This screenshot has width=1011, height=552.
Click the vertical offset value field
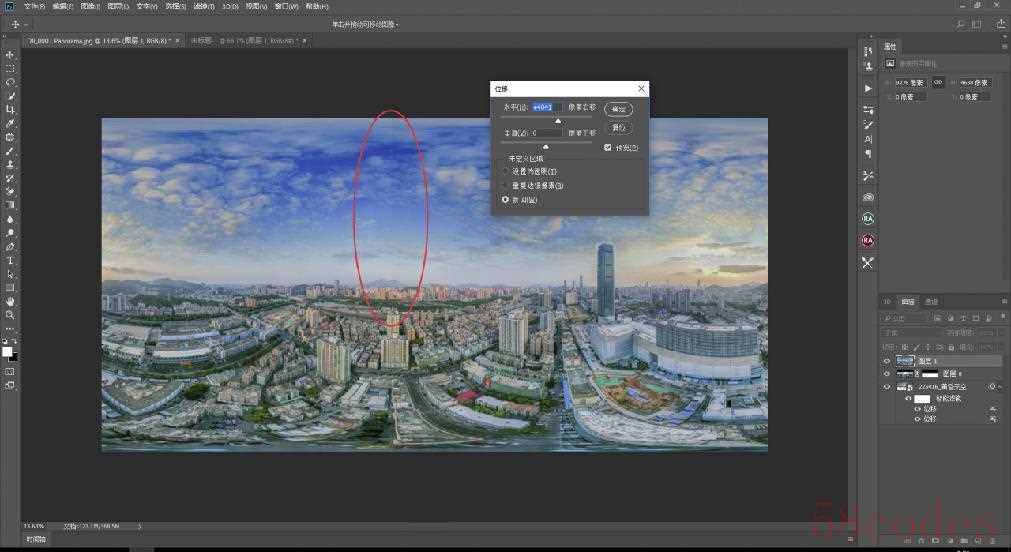pos(547,133)
